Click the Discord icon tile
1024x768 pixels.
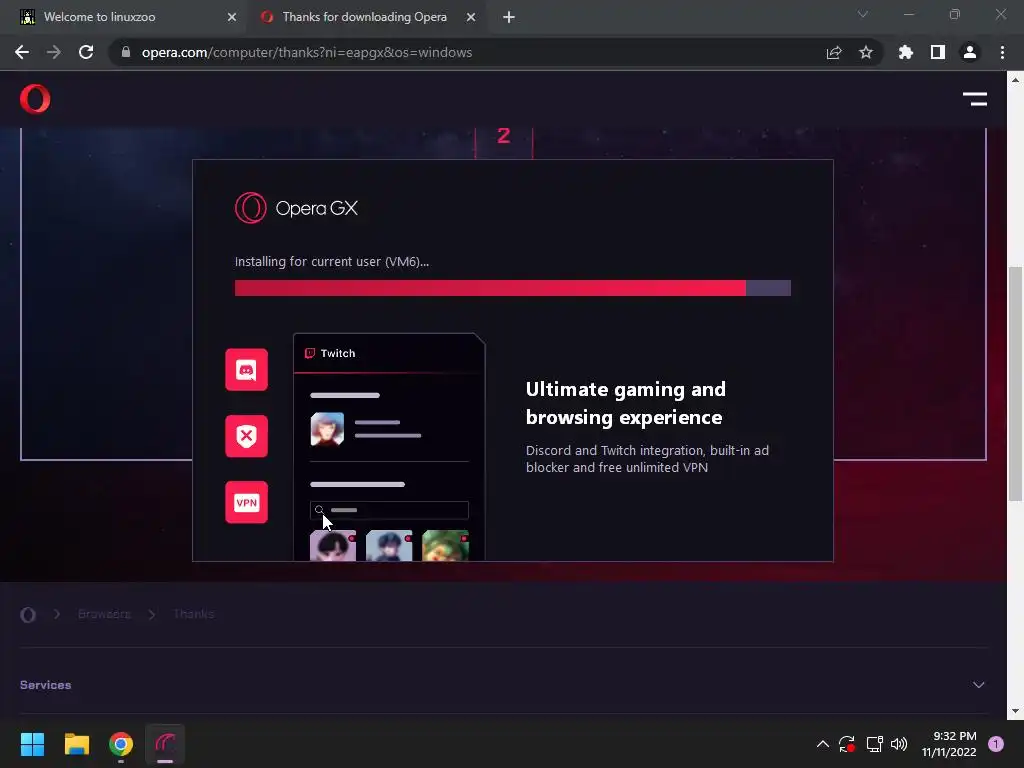pos(246,370)
